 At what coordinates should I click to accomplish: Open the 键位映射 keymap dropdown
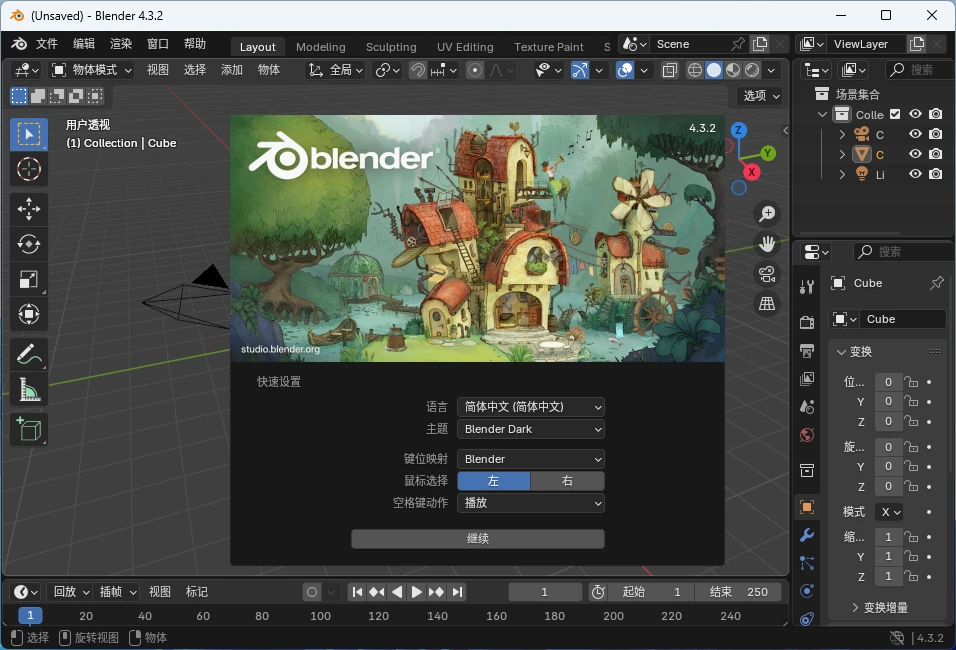click(x=531, y=459)
